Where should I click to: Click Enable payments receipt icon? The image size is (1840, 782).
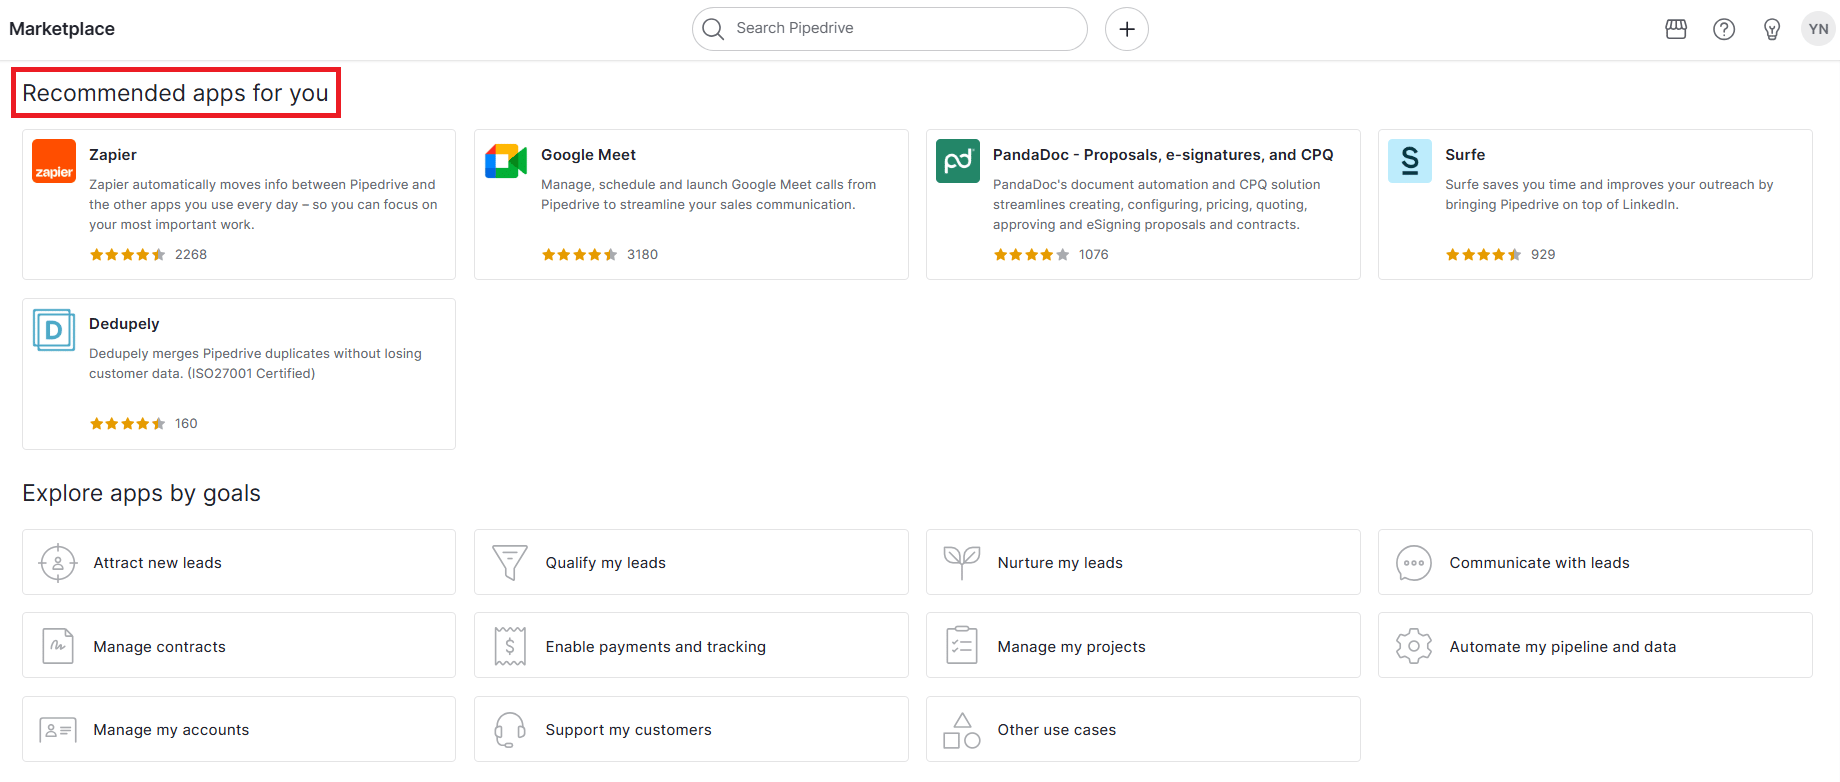point(510,646)
